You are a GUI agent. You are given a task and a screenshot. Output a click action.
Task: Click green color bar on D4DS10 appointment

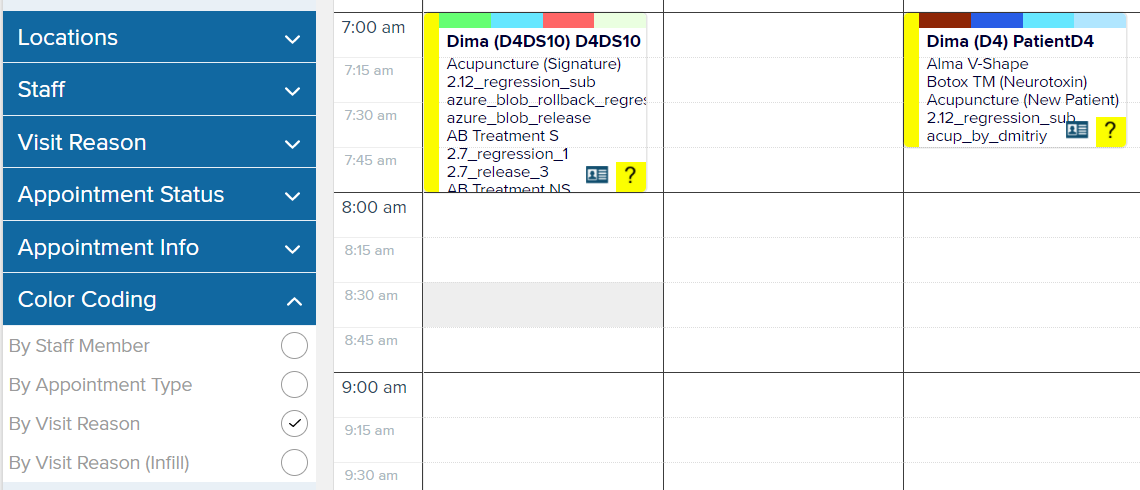click(465, 20)
